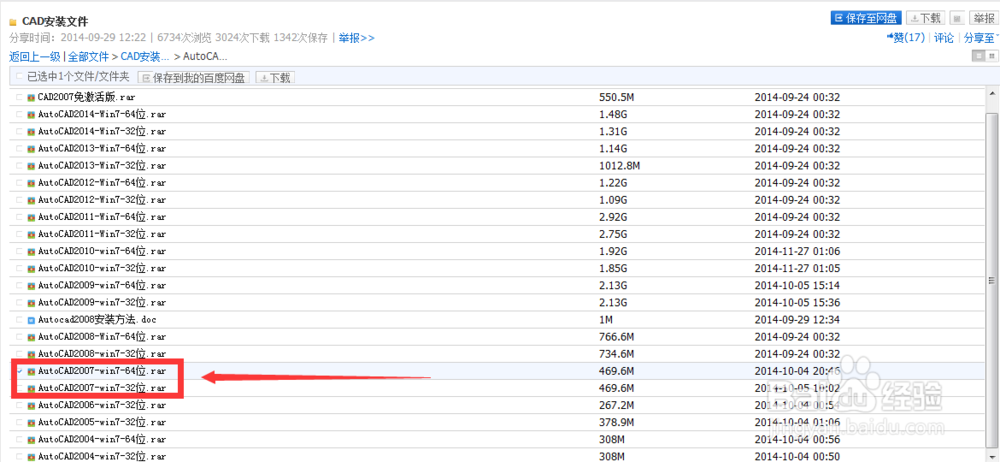Check the box for CAD2007免激活版.rar
Screen dimensions: 1000x462
[x=19, y=98]
